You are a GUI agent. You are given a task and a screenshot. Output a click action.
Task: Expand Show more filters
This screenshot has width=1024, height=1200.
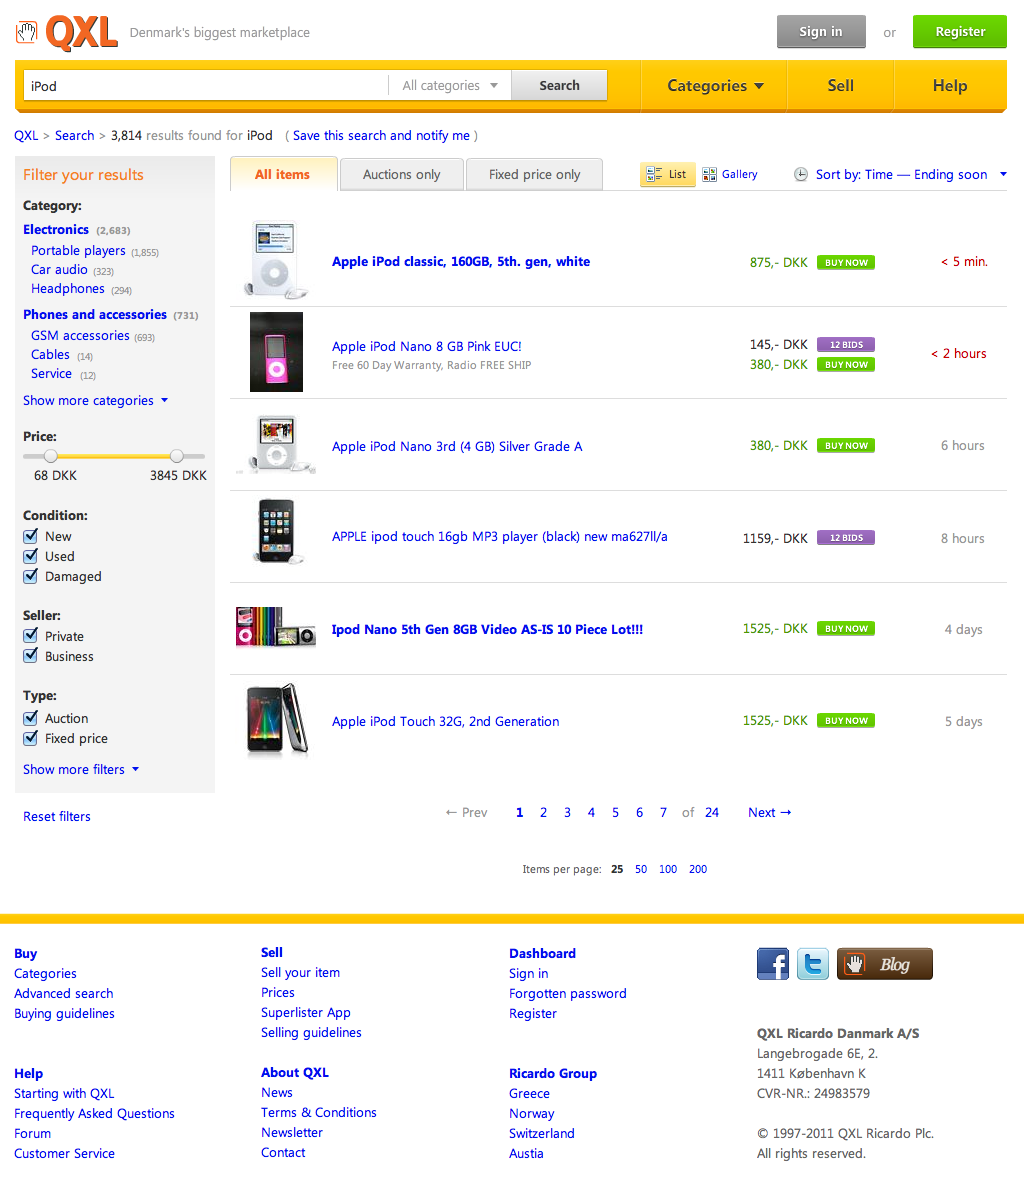pyautogui.click(x=81, y=769)
